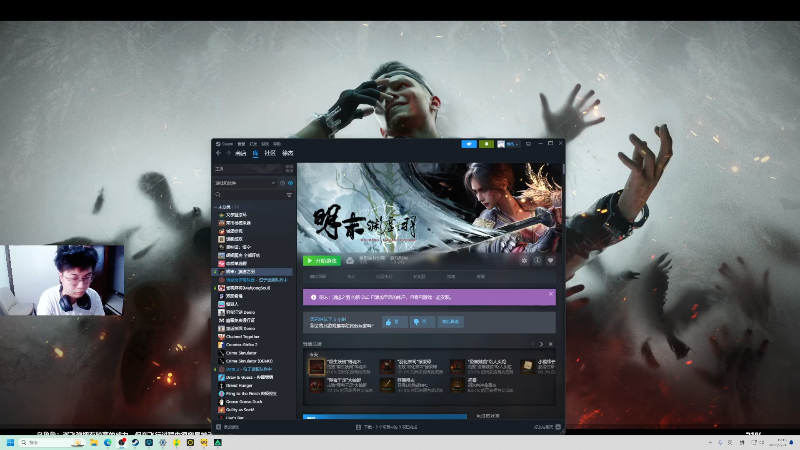Open the account name dropdown beside avatar

point(512,144)
